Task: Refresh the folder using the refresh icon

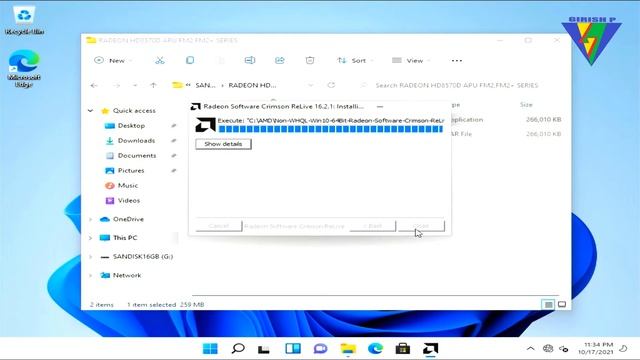Action: [x=331, y=85]
